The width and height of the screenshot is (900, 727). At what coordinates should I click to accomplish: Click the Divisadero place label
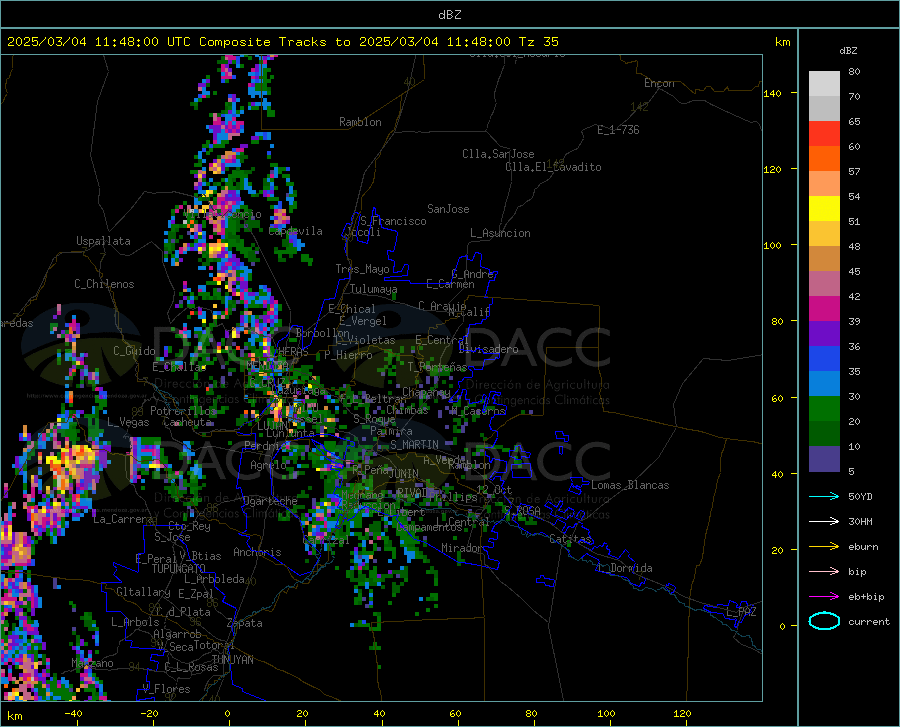tap(488, 349)
